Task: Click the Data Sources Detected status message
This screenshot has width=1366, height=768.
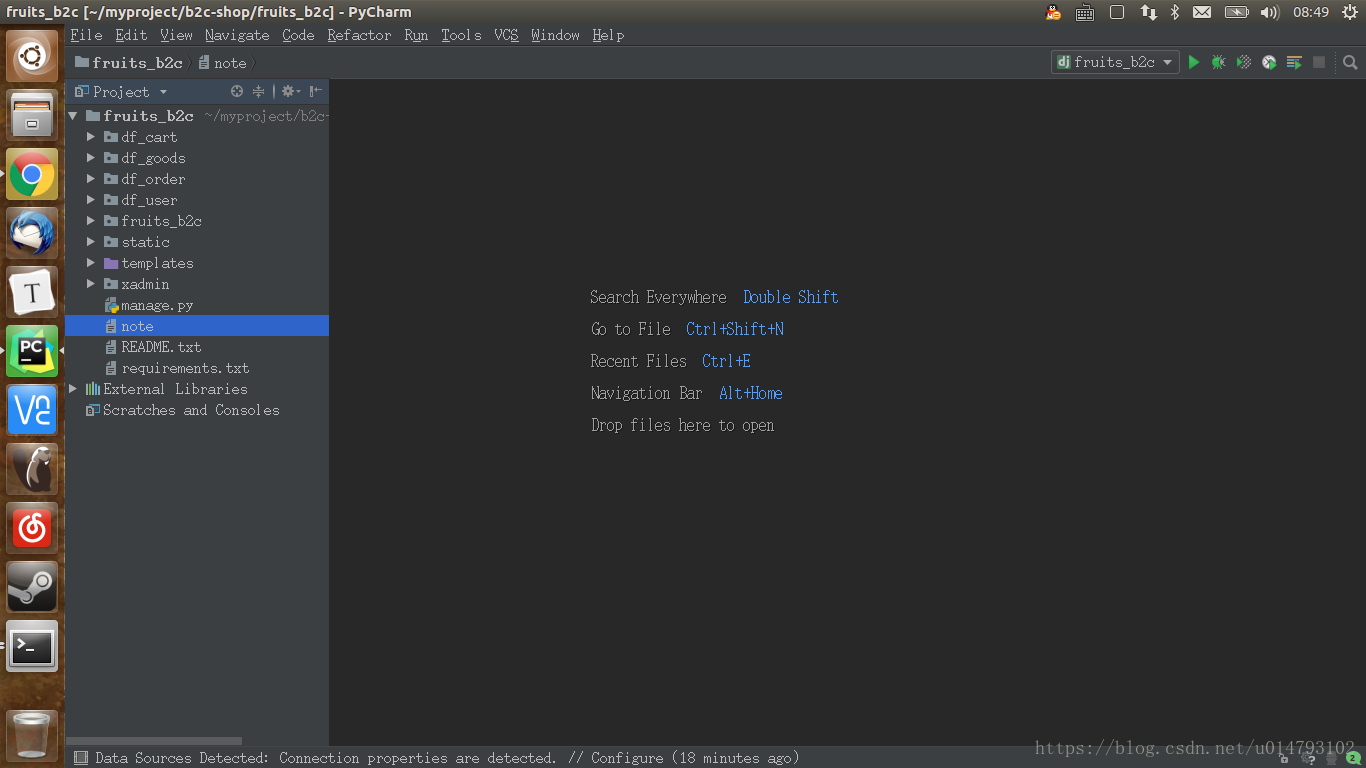Action: click(x=447, y=758)
